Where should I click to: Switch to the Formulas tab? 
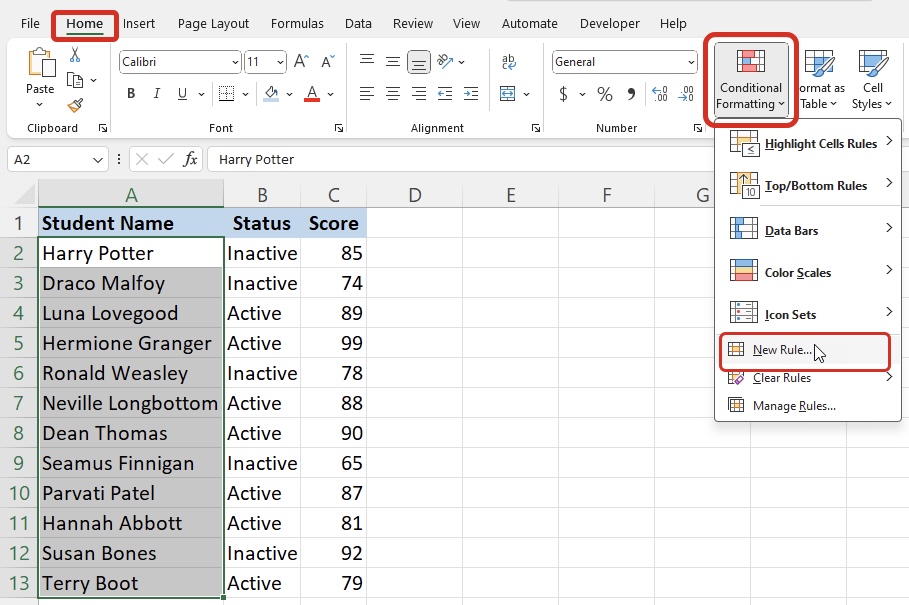pos(297,24)
